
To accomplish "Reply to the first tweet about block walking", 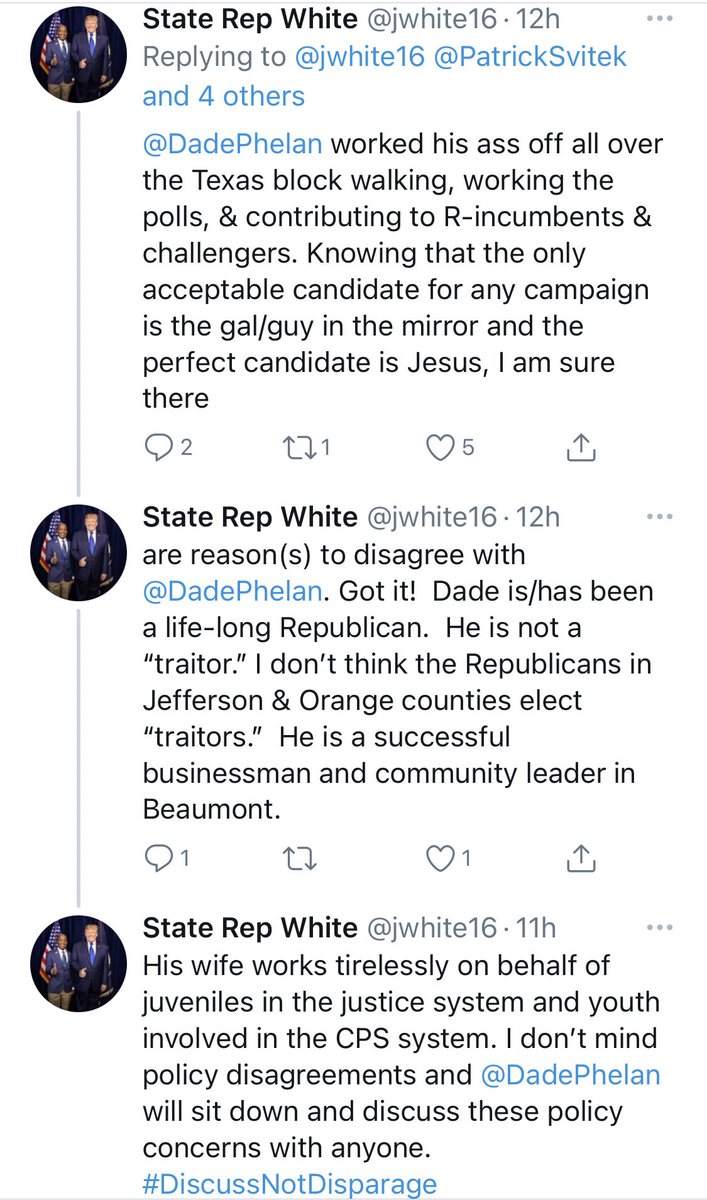I will (x=160, y=449).
